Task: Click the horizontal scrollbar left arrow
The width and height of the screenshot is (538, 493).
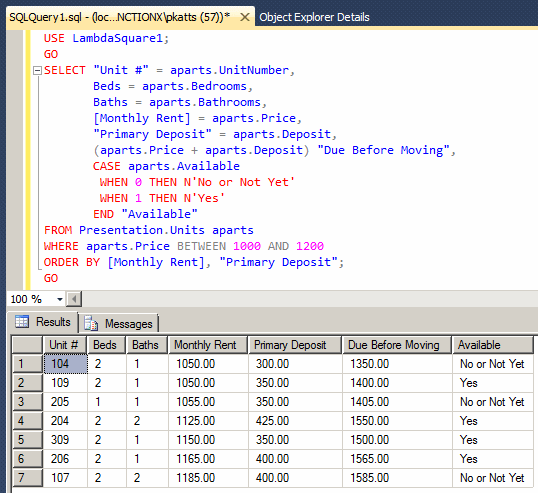Action: point(74,299)
